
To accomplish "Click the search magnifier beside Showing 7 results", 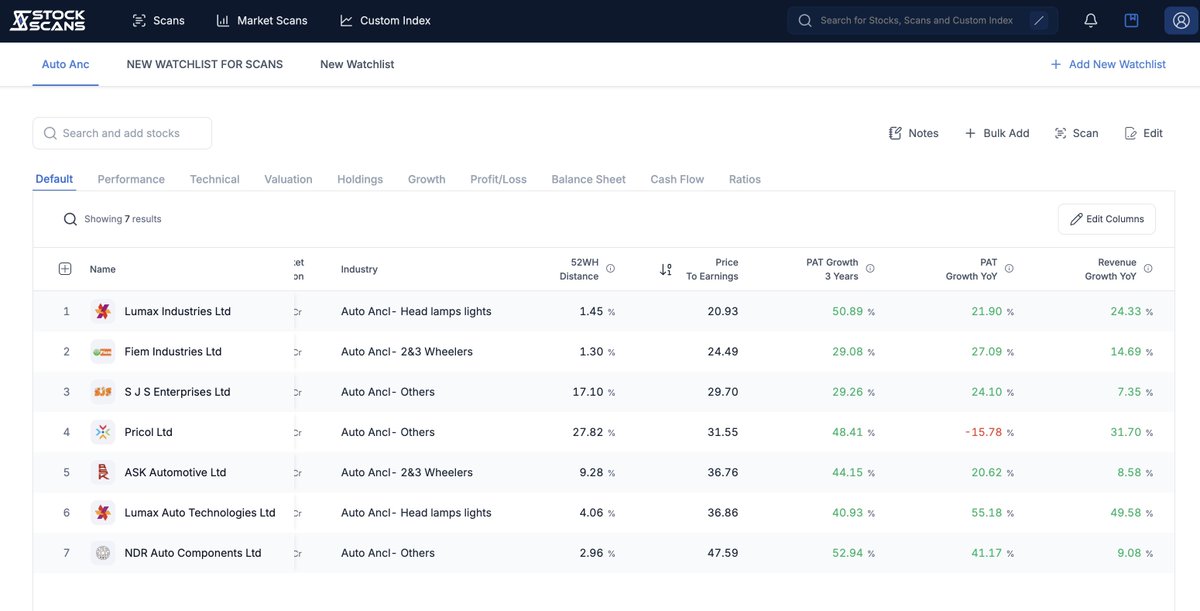I will 70,219.
